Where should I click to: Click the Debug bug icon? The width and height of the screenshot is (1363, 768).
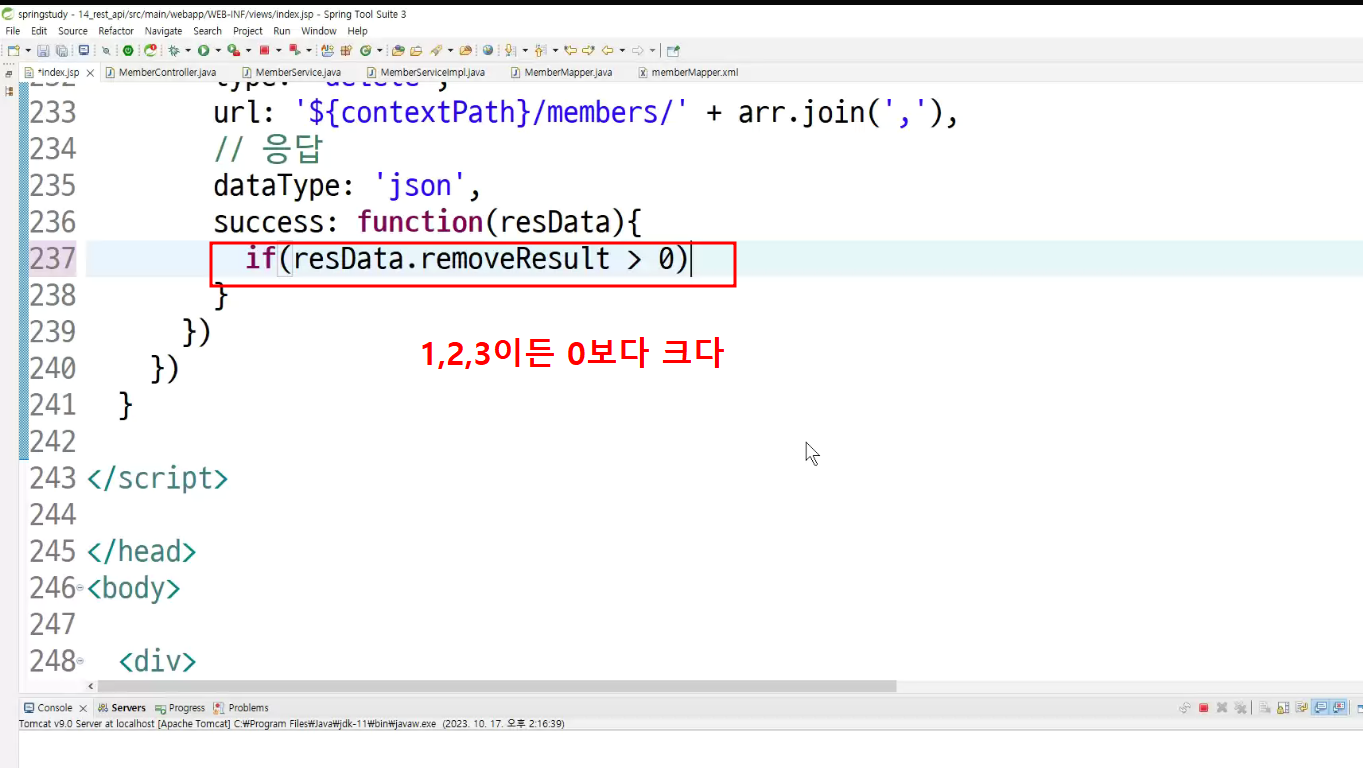(173, 50)
